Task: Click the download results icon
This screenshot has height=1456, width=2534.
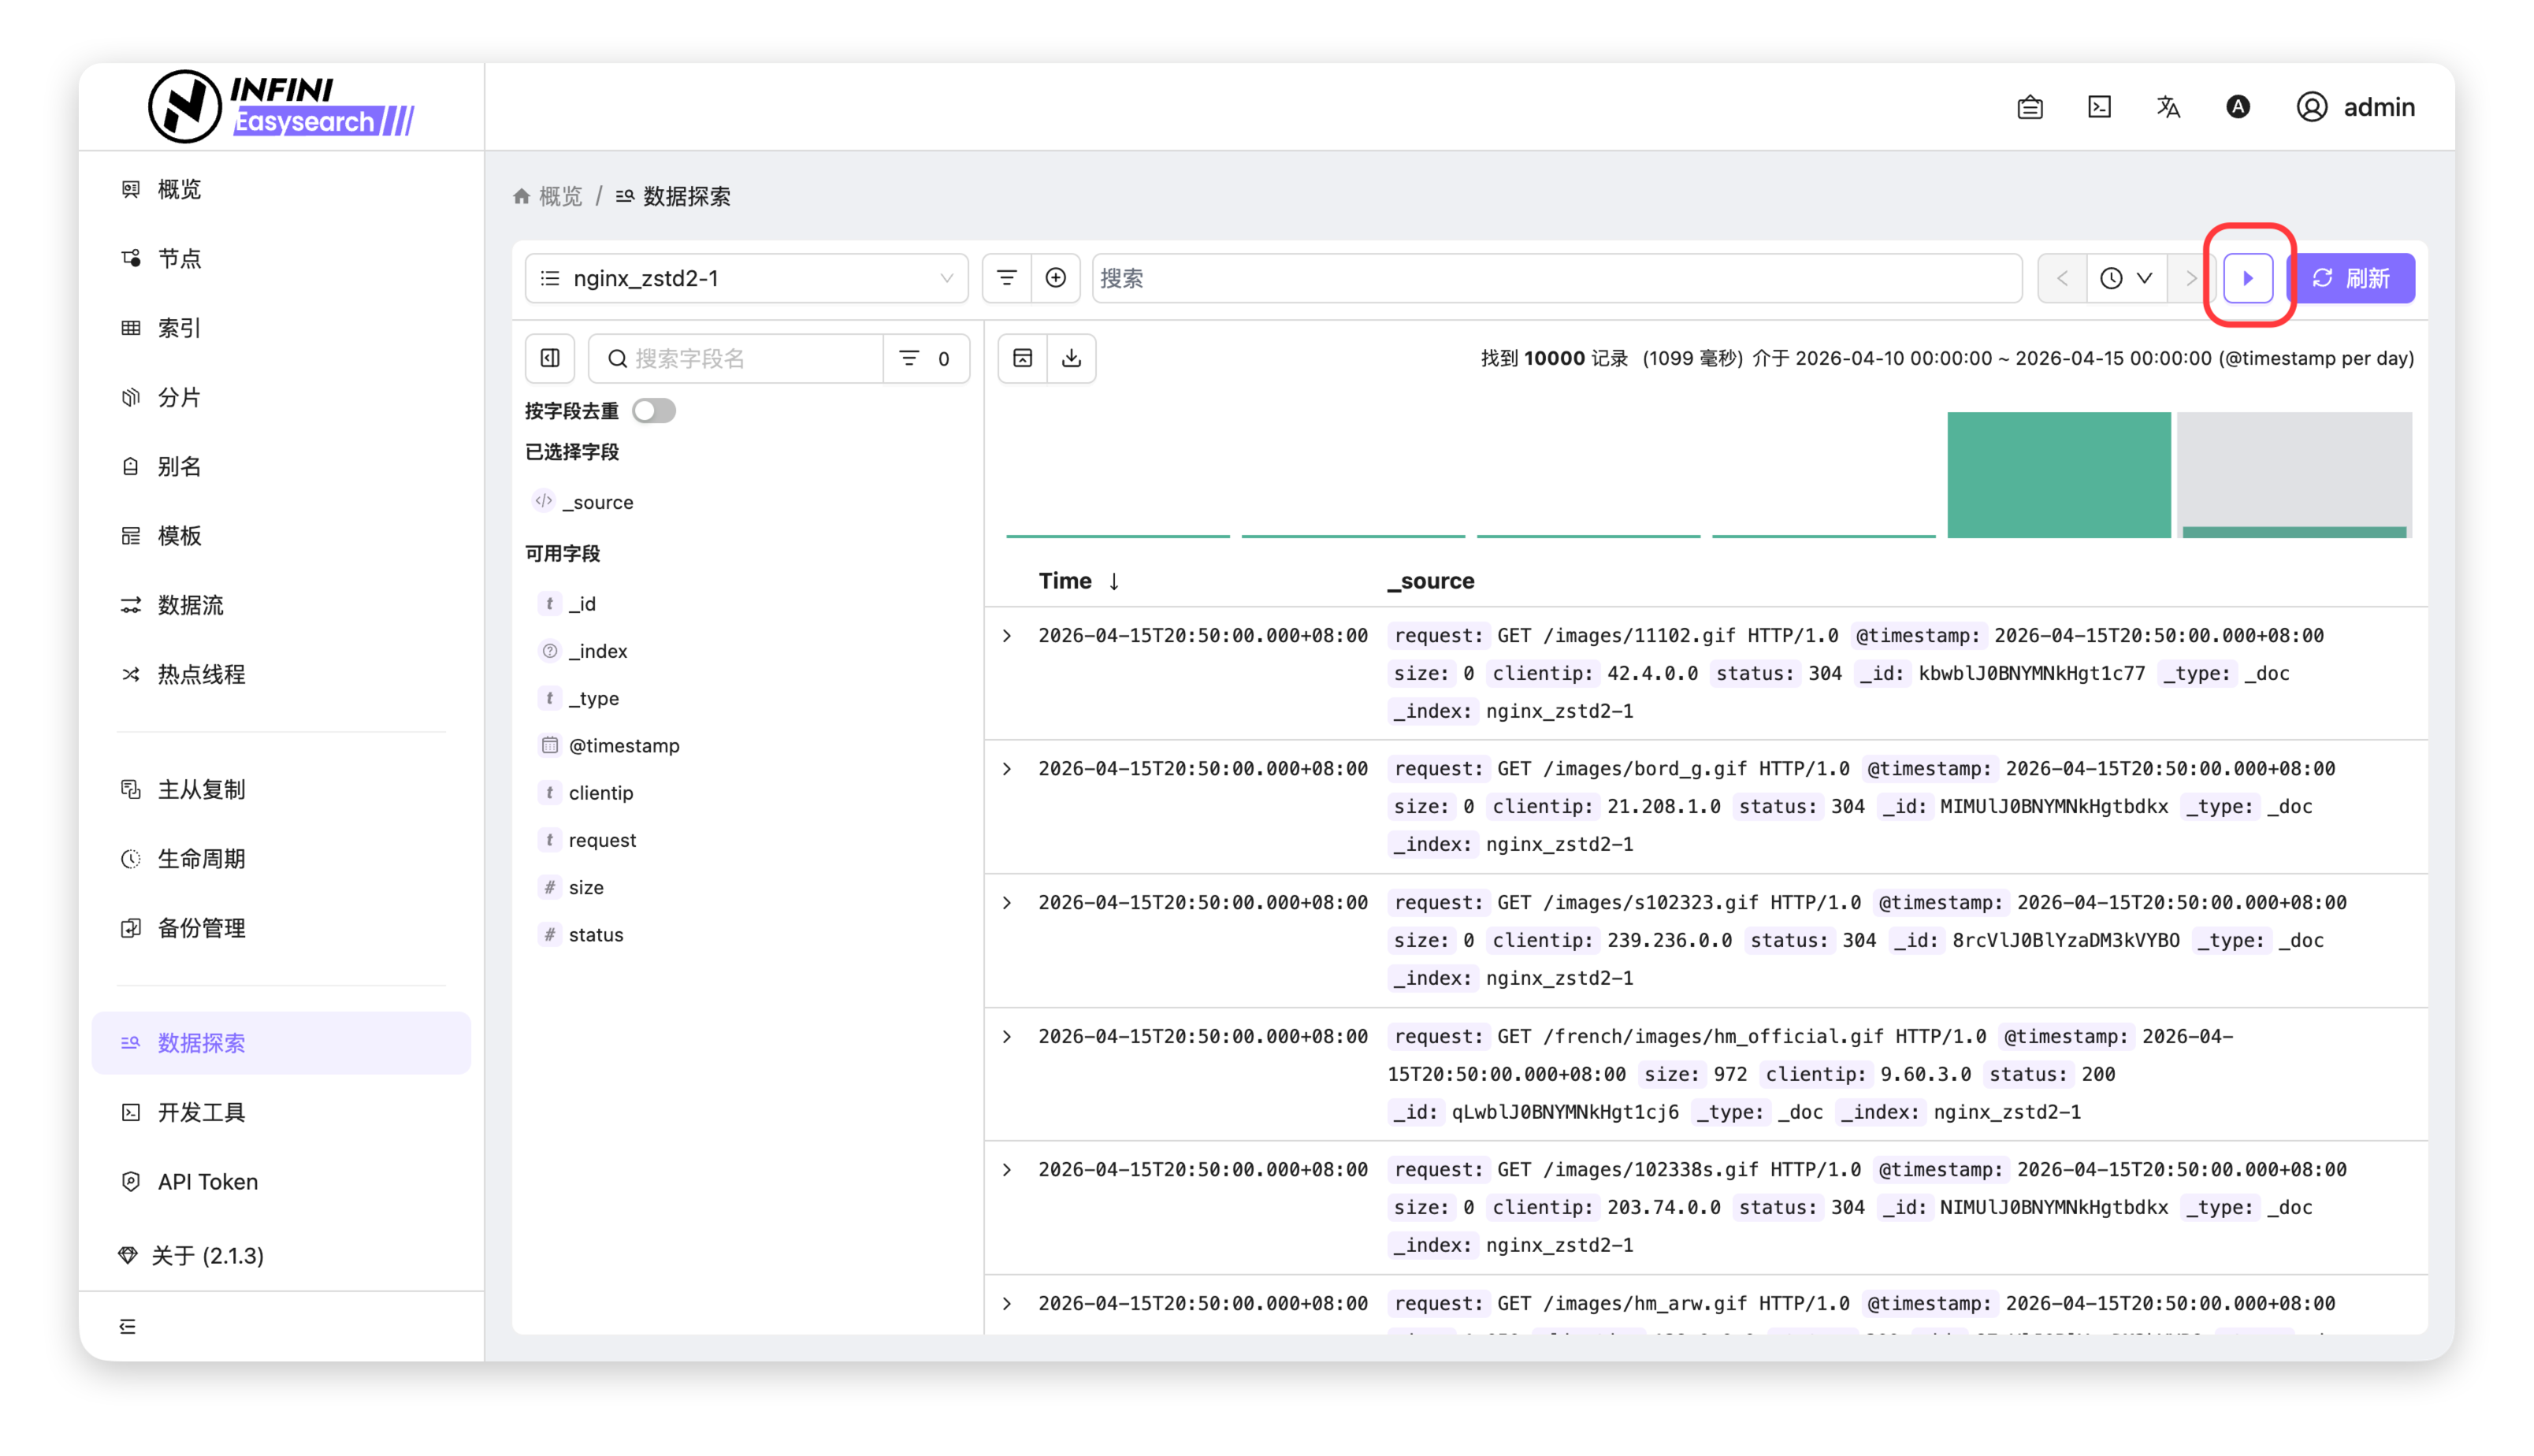Action: [x=1071, y=358]
